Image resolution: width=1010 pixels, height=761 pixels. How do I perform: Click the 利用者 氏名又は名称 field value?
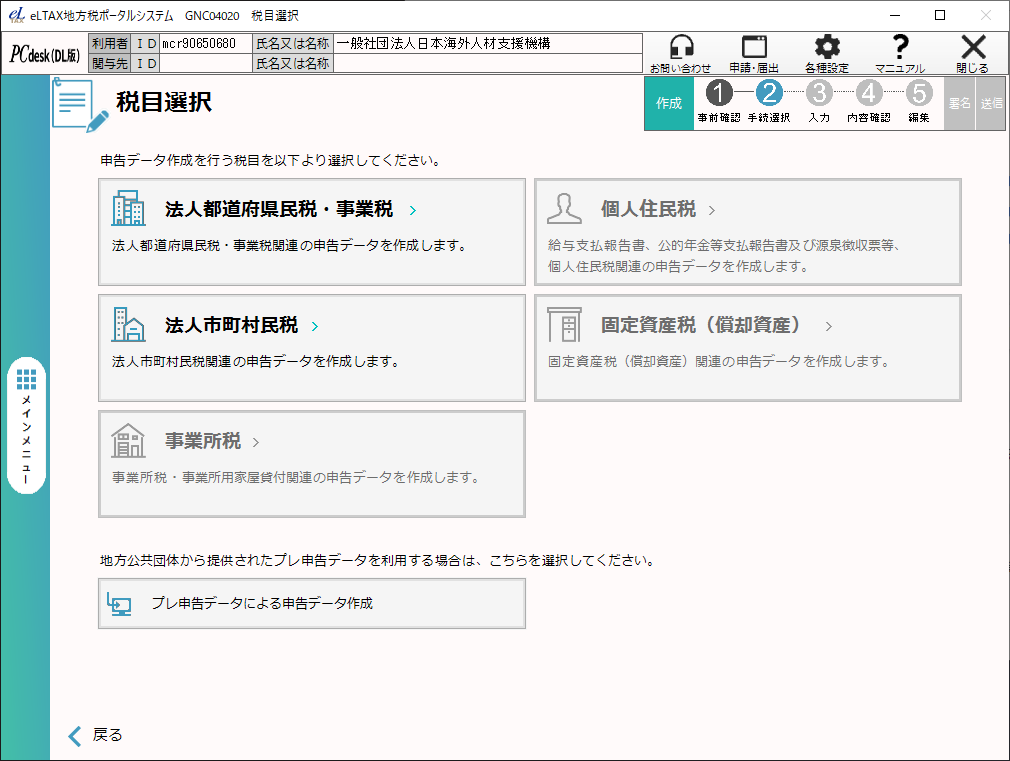(x=488, y=43)
